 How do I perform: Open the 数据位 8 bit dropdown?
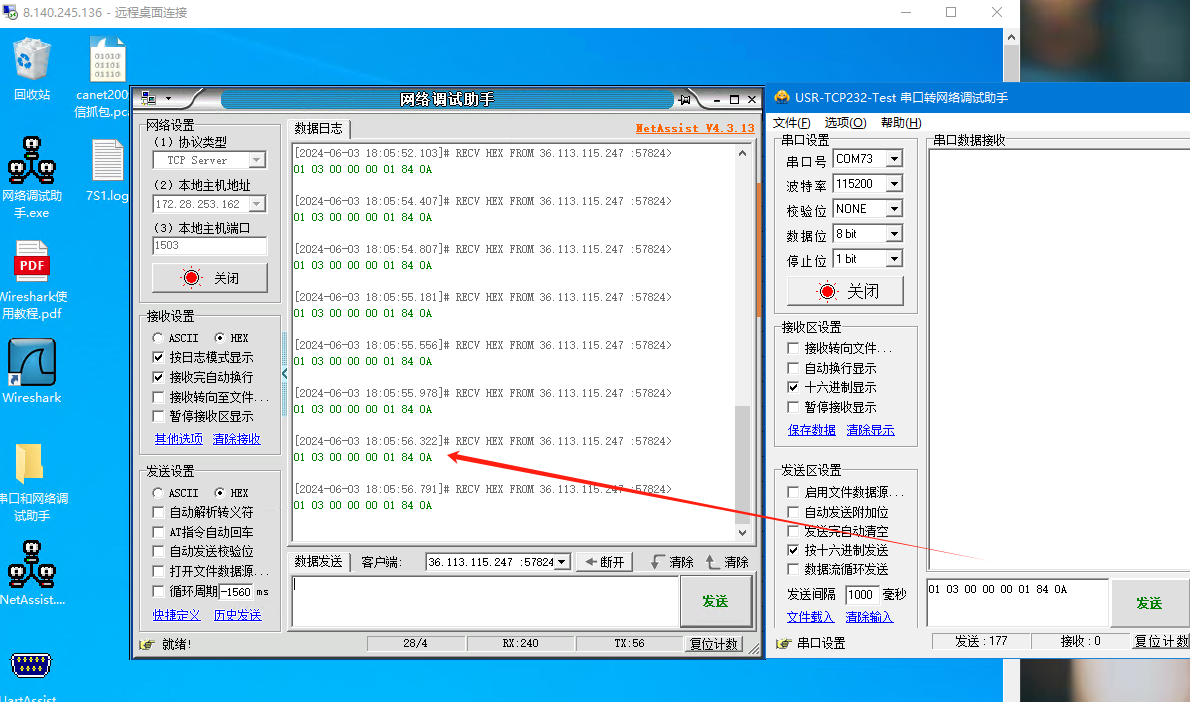(895, 234)
